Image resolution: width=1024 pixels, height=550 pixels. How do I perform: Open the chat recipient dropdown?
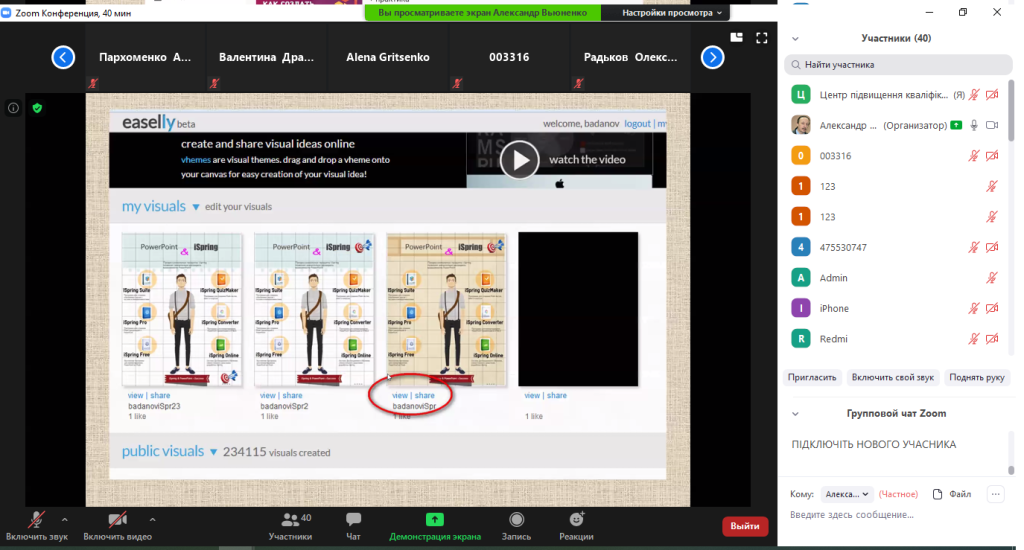(847, 494)
